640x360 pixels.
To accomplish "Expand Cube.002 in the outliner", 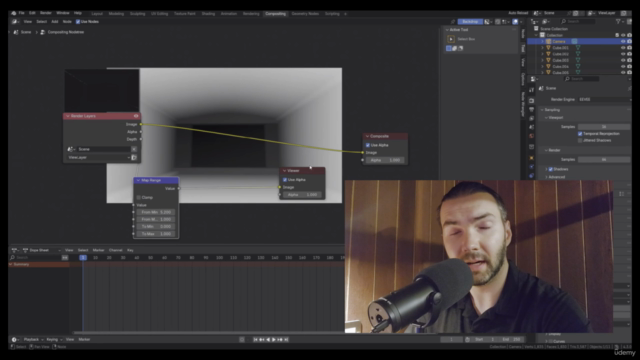I will [x=542, y=54].
